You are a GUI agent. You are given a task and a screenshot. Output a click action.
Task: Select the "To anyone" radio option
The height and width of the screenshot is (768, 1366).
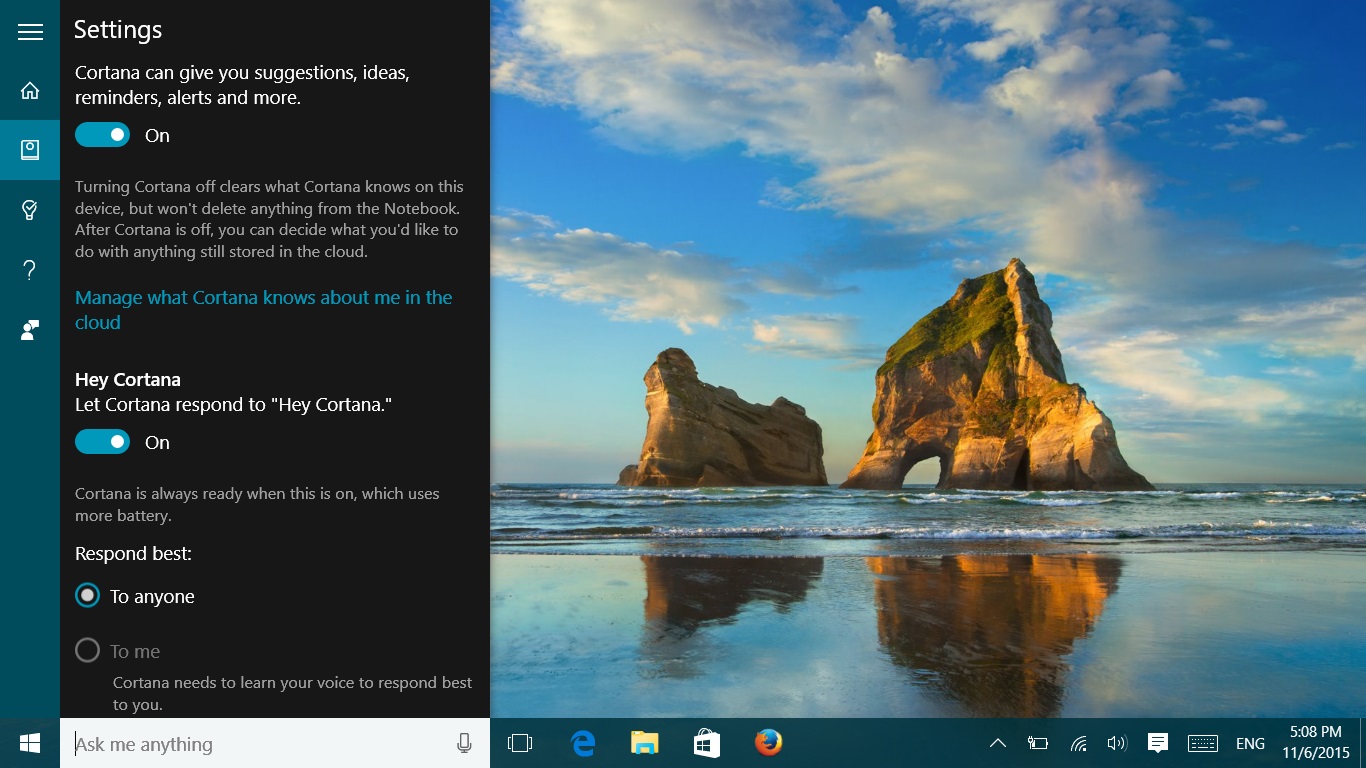click(88, 596)
